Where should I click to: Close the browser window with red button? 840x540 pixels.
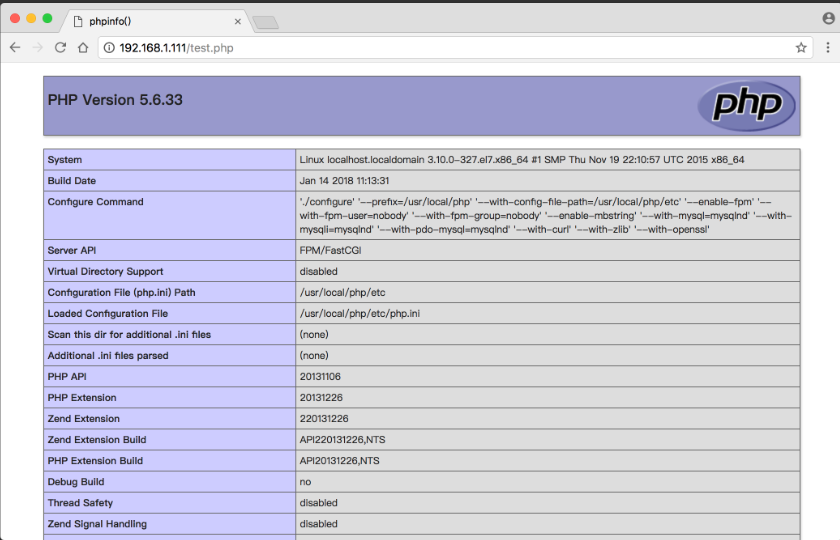click(x=15, y=18)
